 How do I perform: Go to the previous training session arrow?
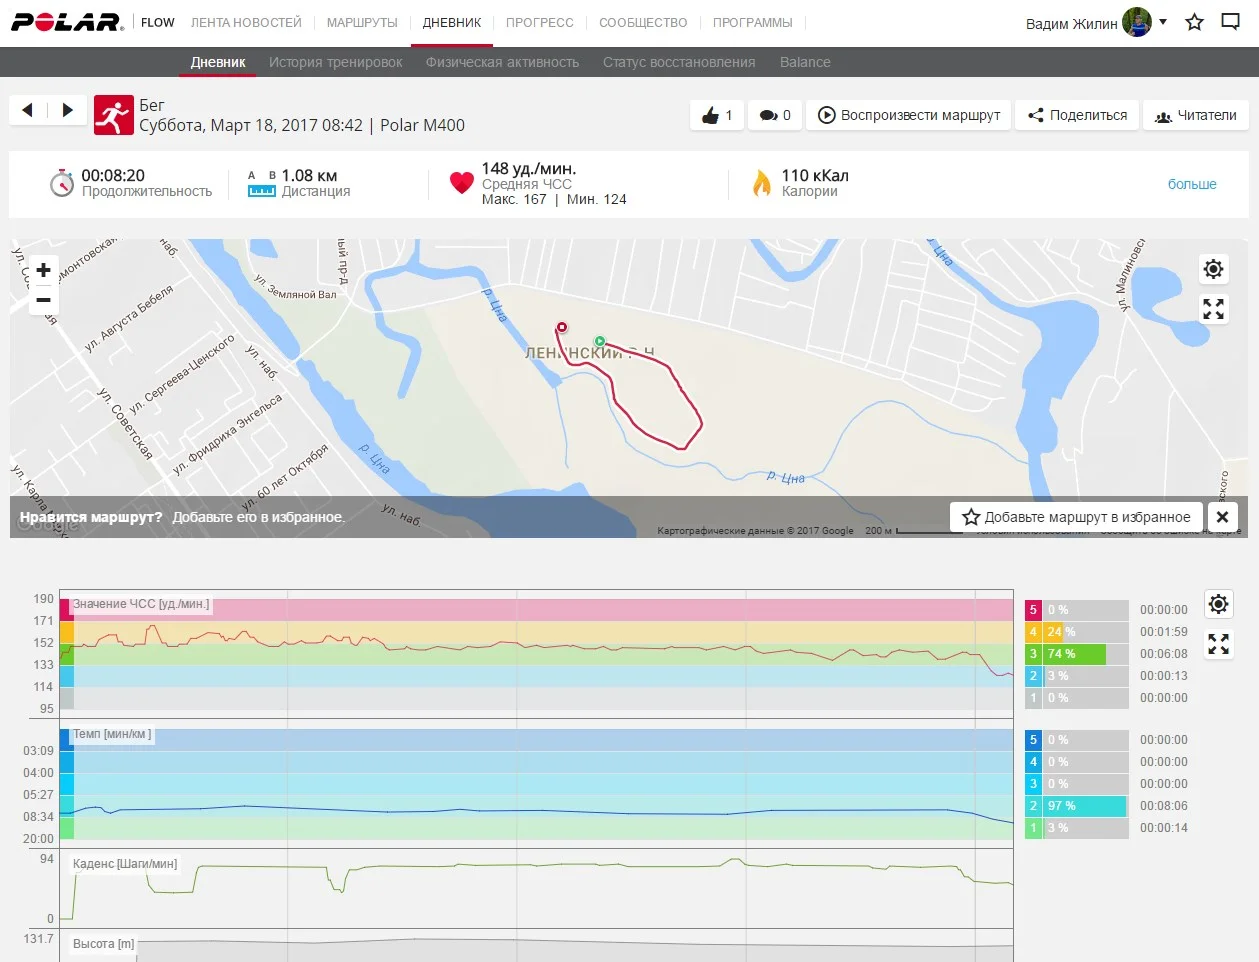pos(28,110)
